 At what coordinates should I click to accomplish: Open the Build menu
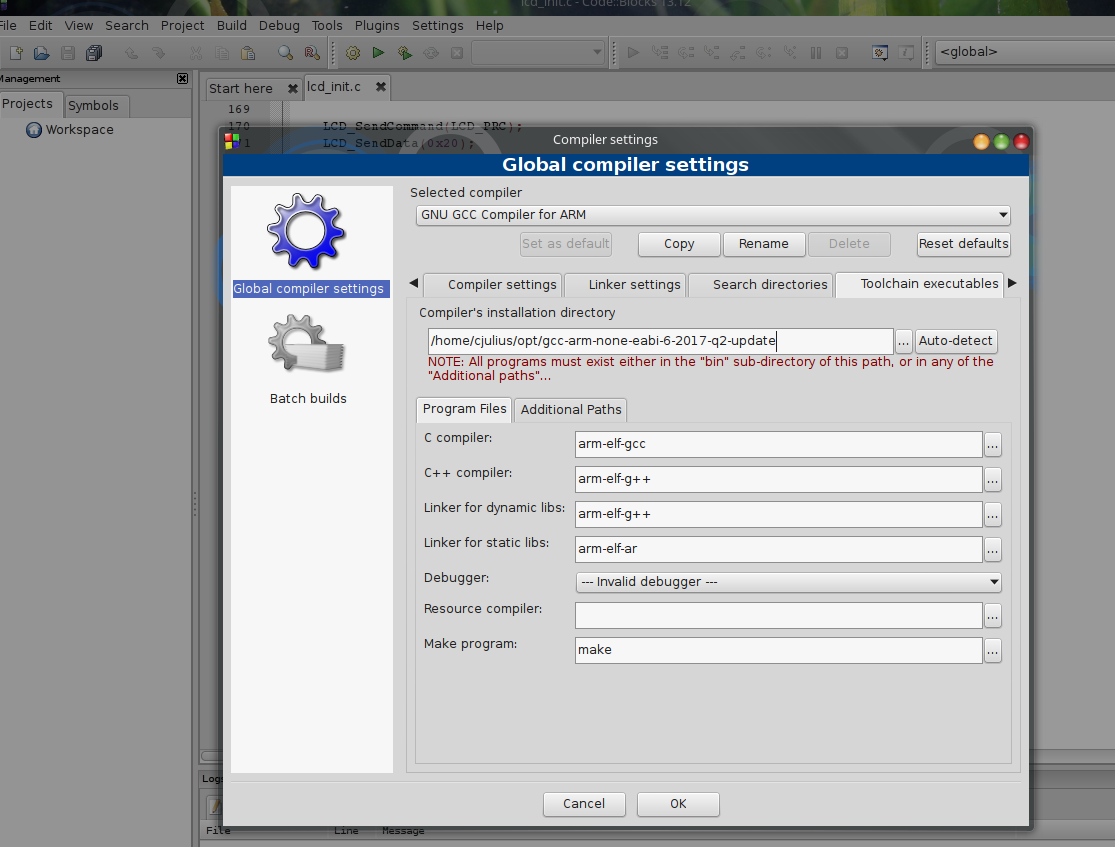coord(232,26)
